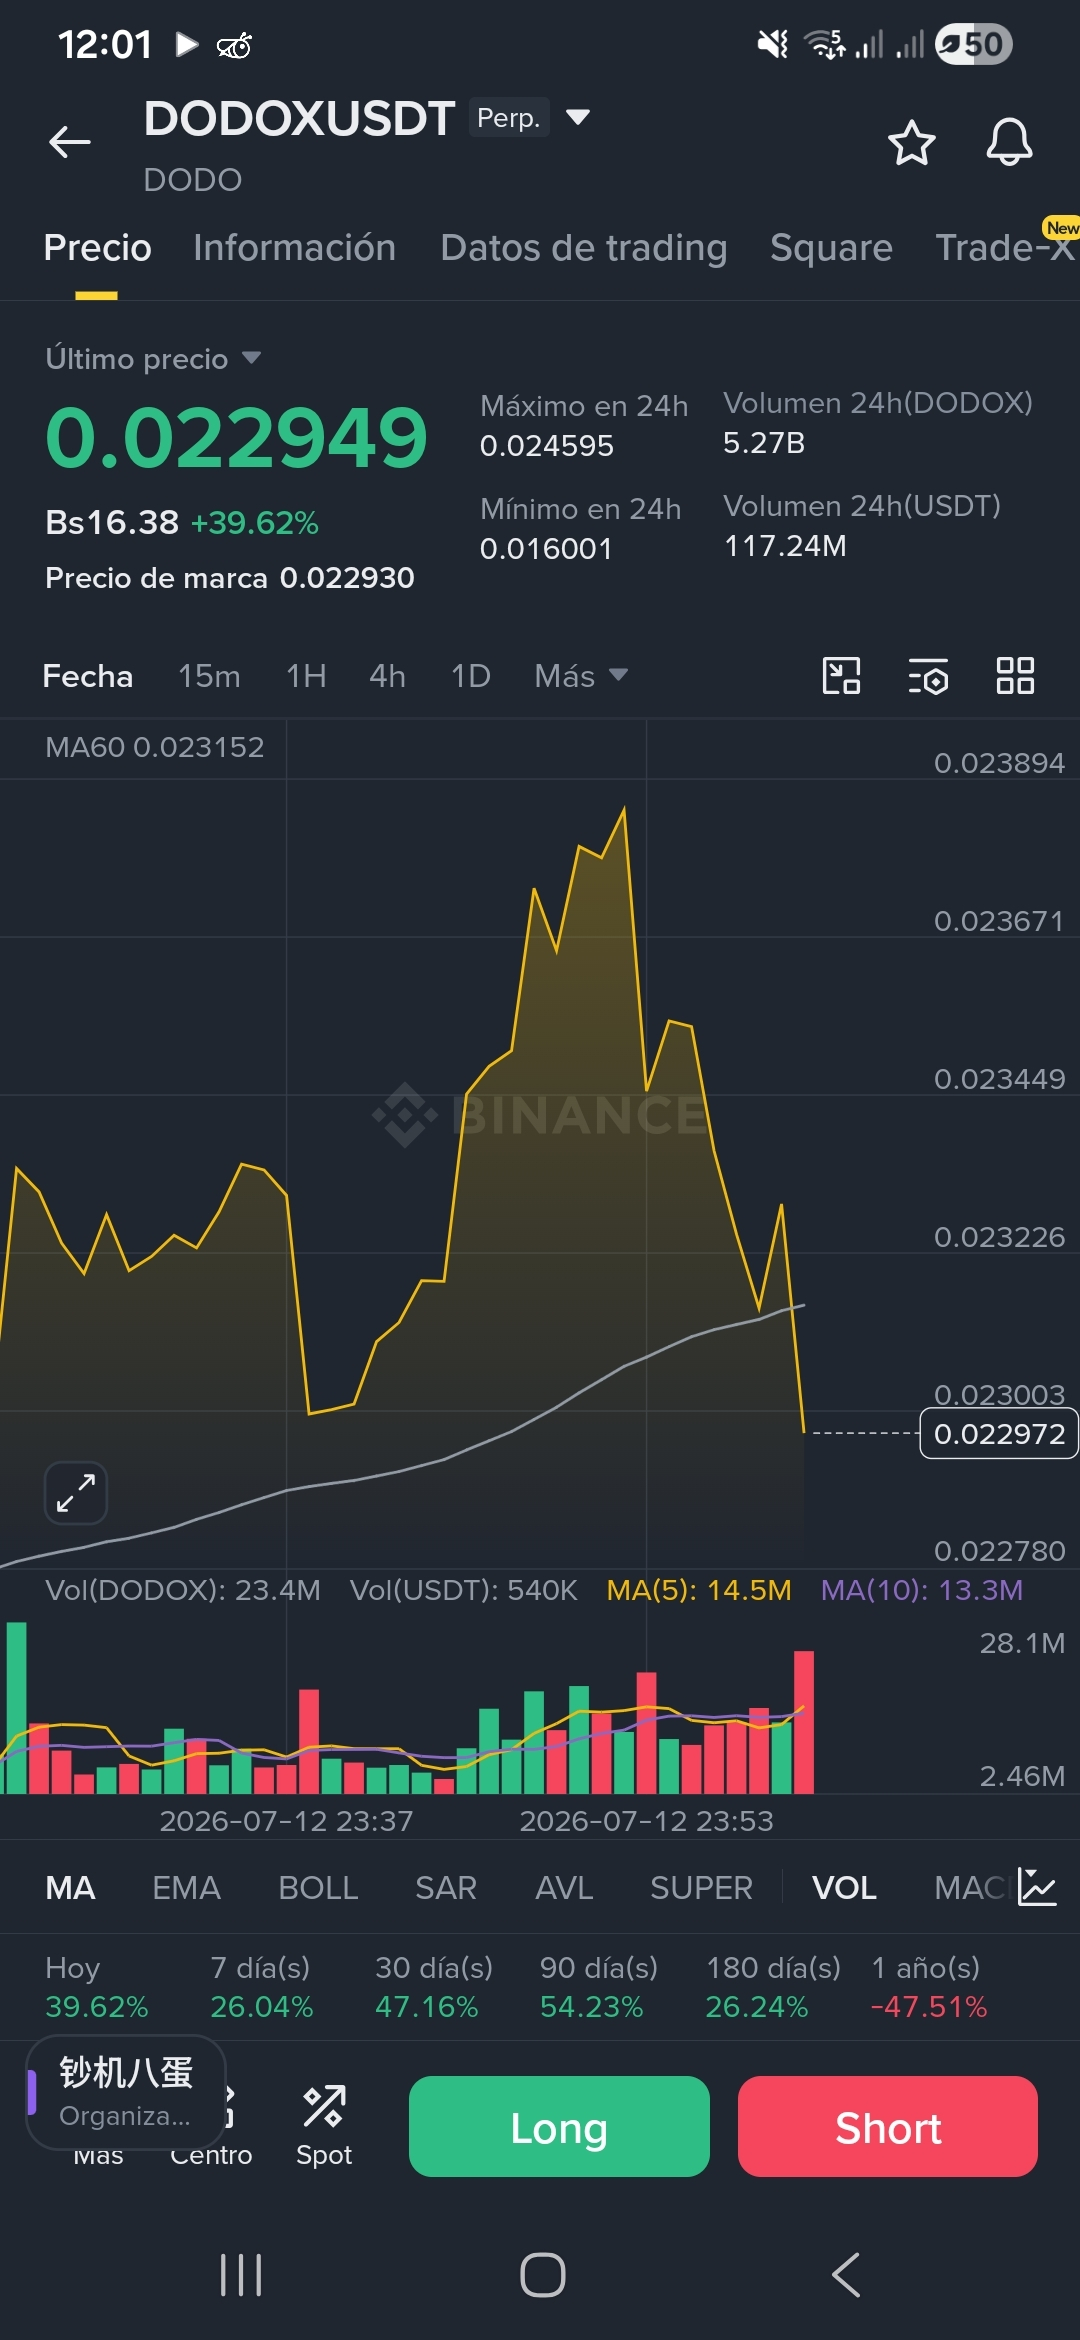Tap the MA60 0.023152 label
The height and width of the screenshot is (2340, 1080).
click(x=155, y=747)
